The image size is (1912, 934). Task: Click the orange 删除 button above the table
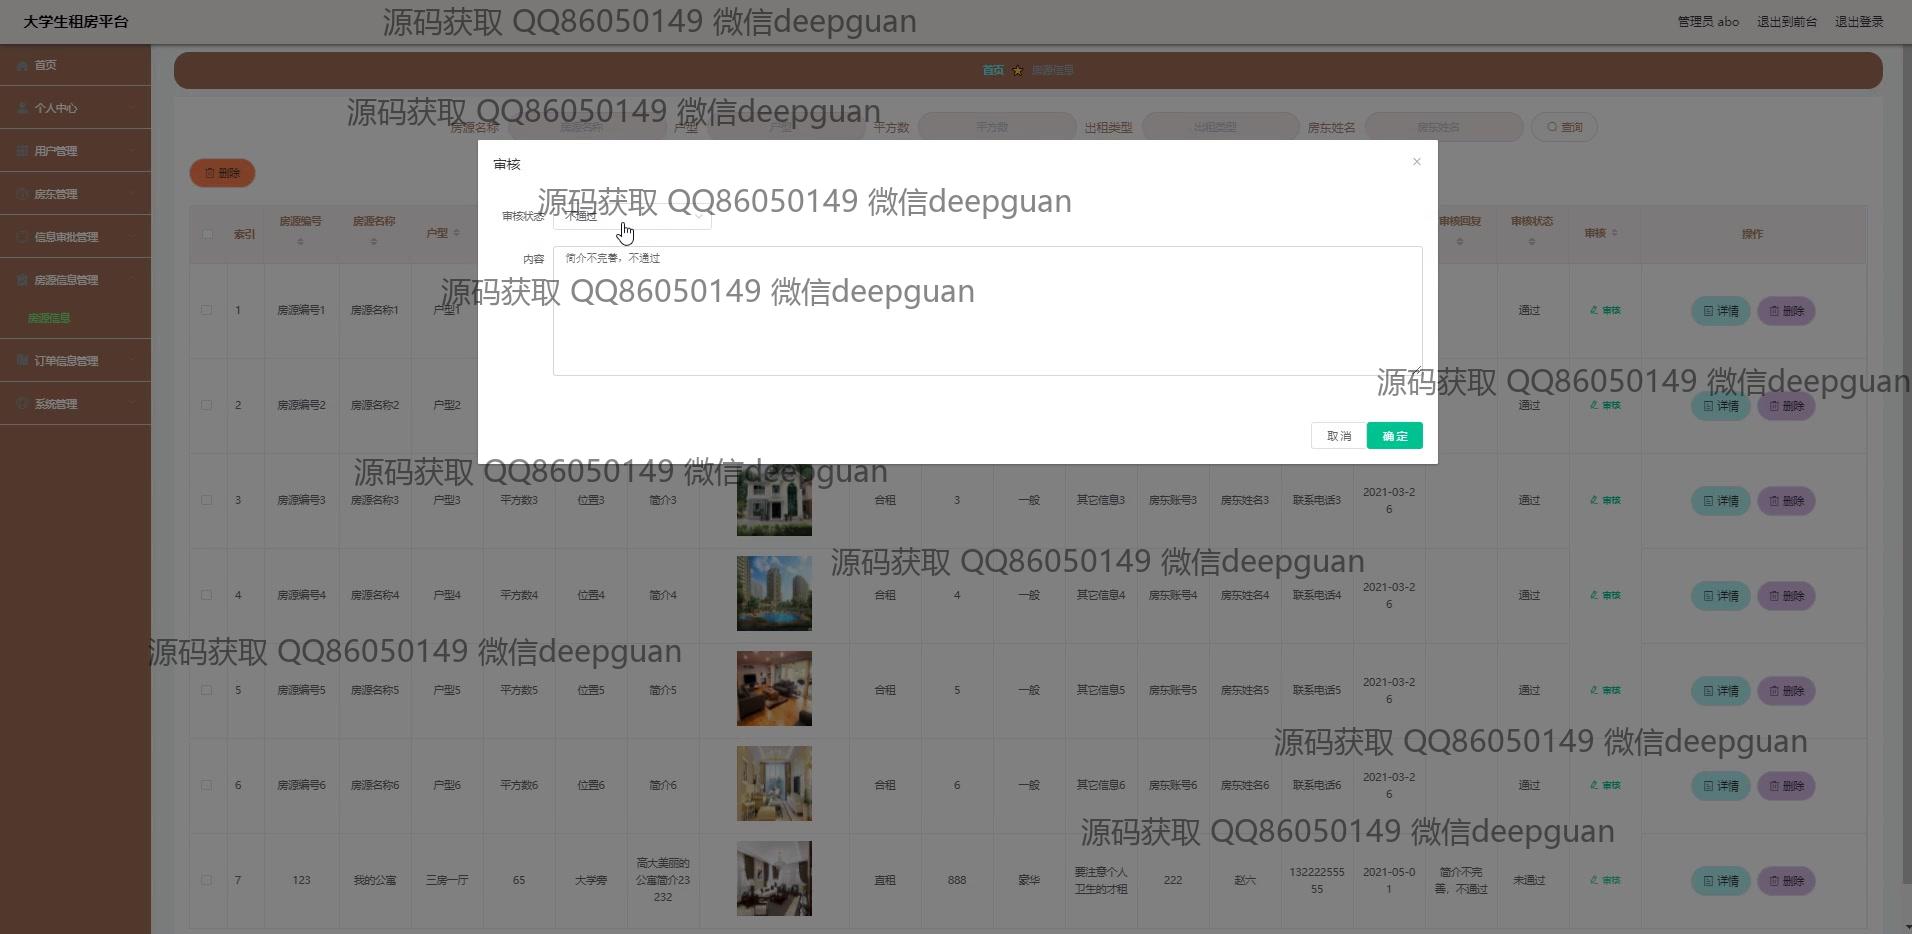pyautogui.click(x=222, y=173)
